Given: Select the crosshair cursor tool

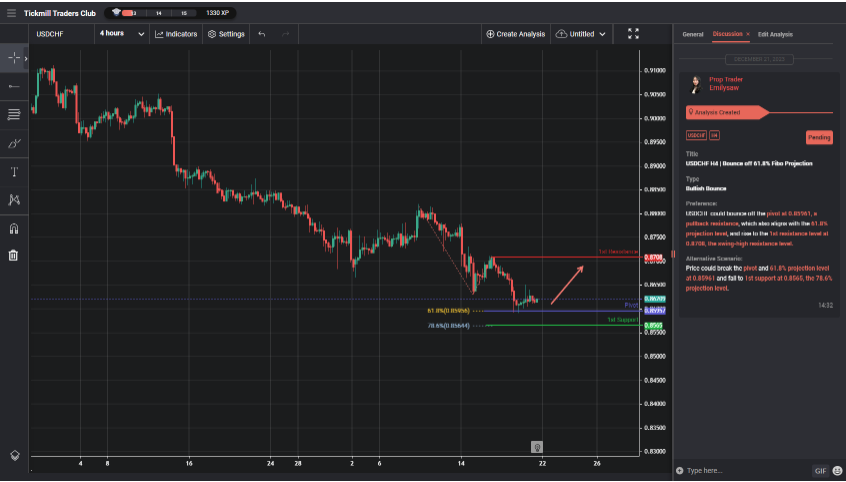Looking at the screenshot, I should pos(14,58).
